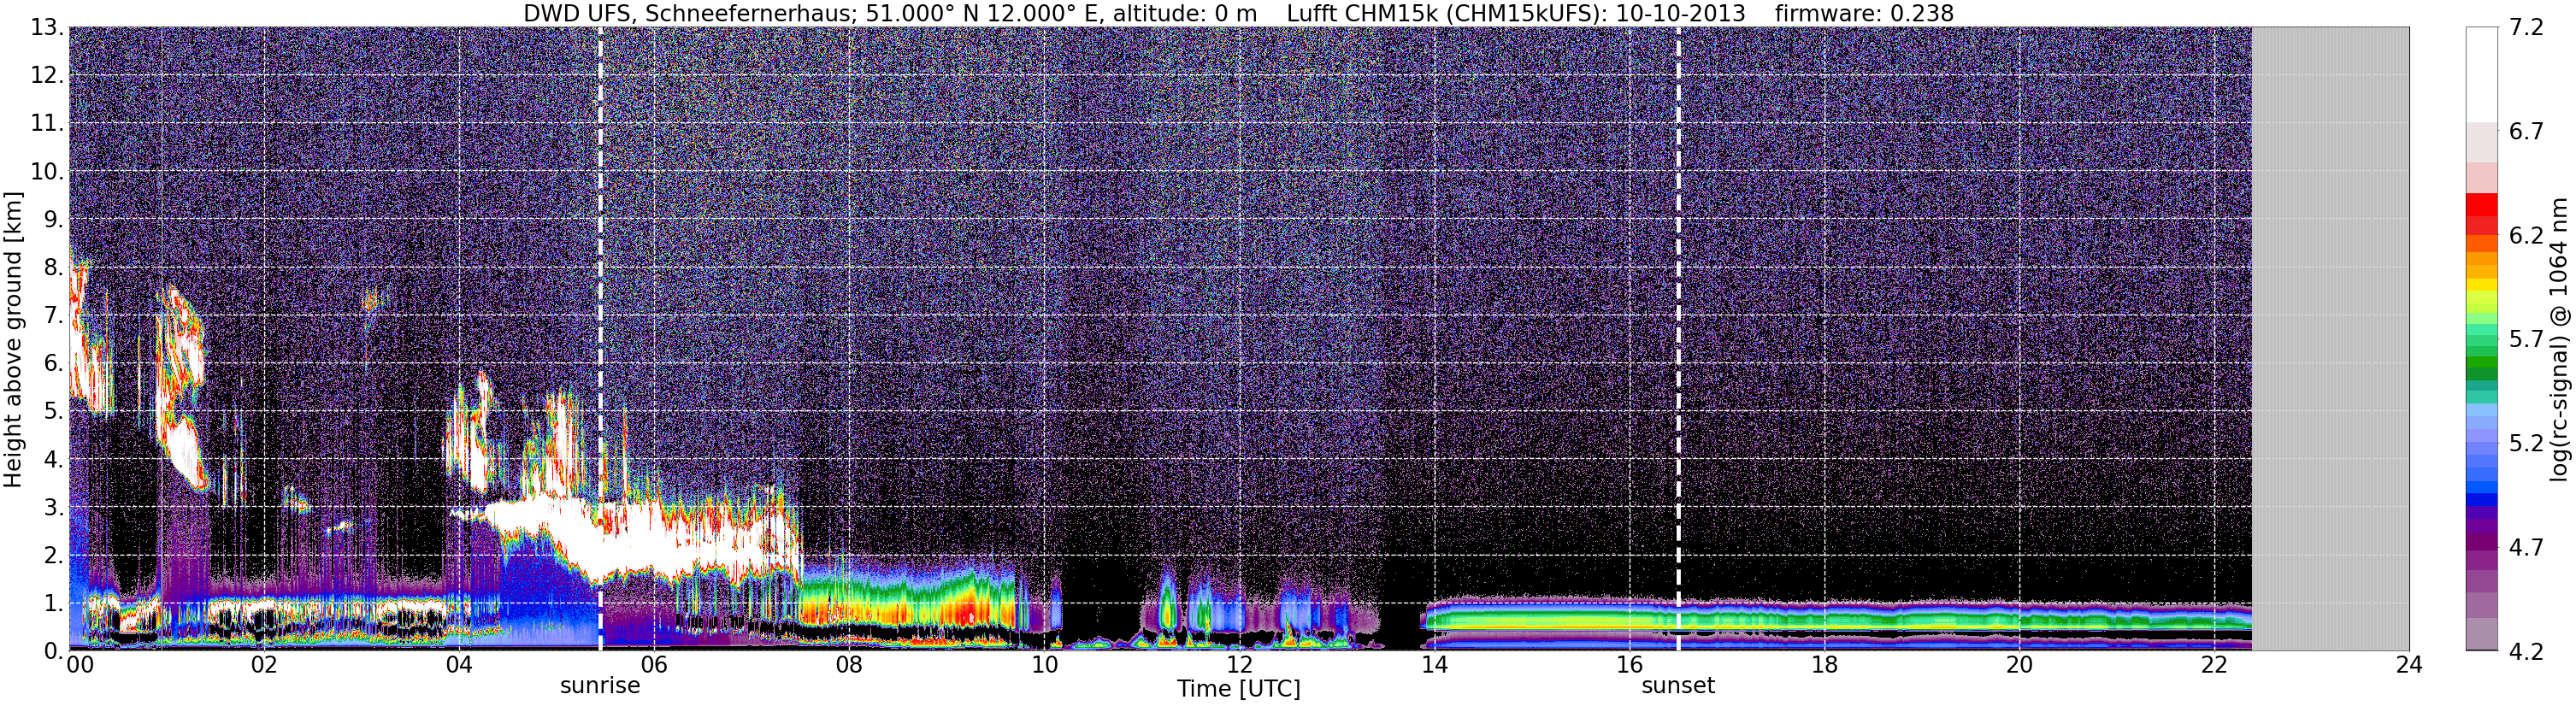Click the time axis tick "04"
2576x706 pixels.
[x=458, y=665]
